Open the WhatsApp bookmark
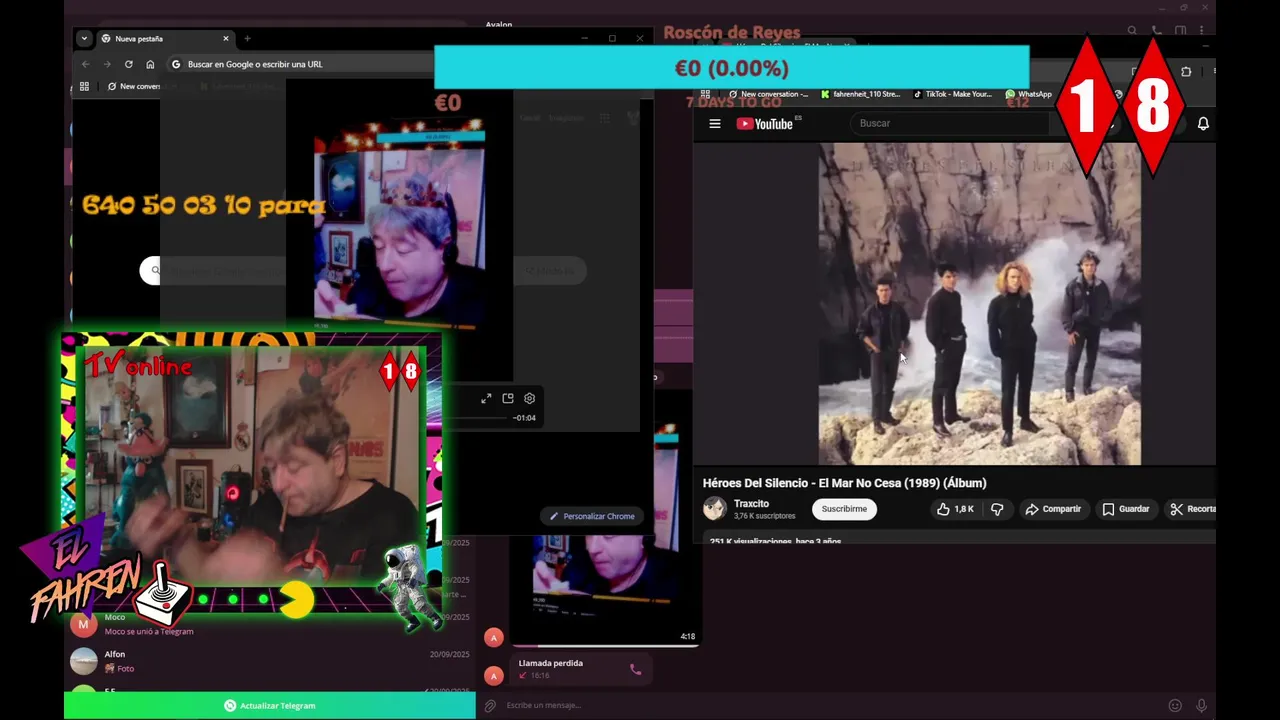 point(1028,94)
